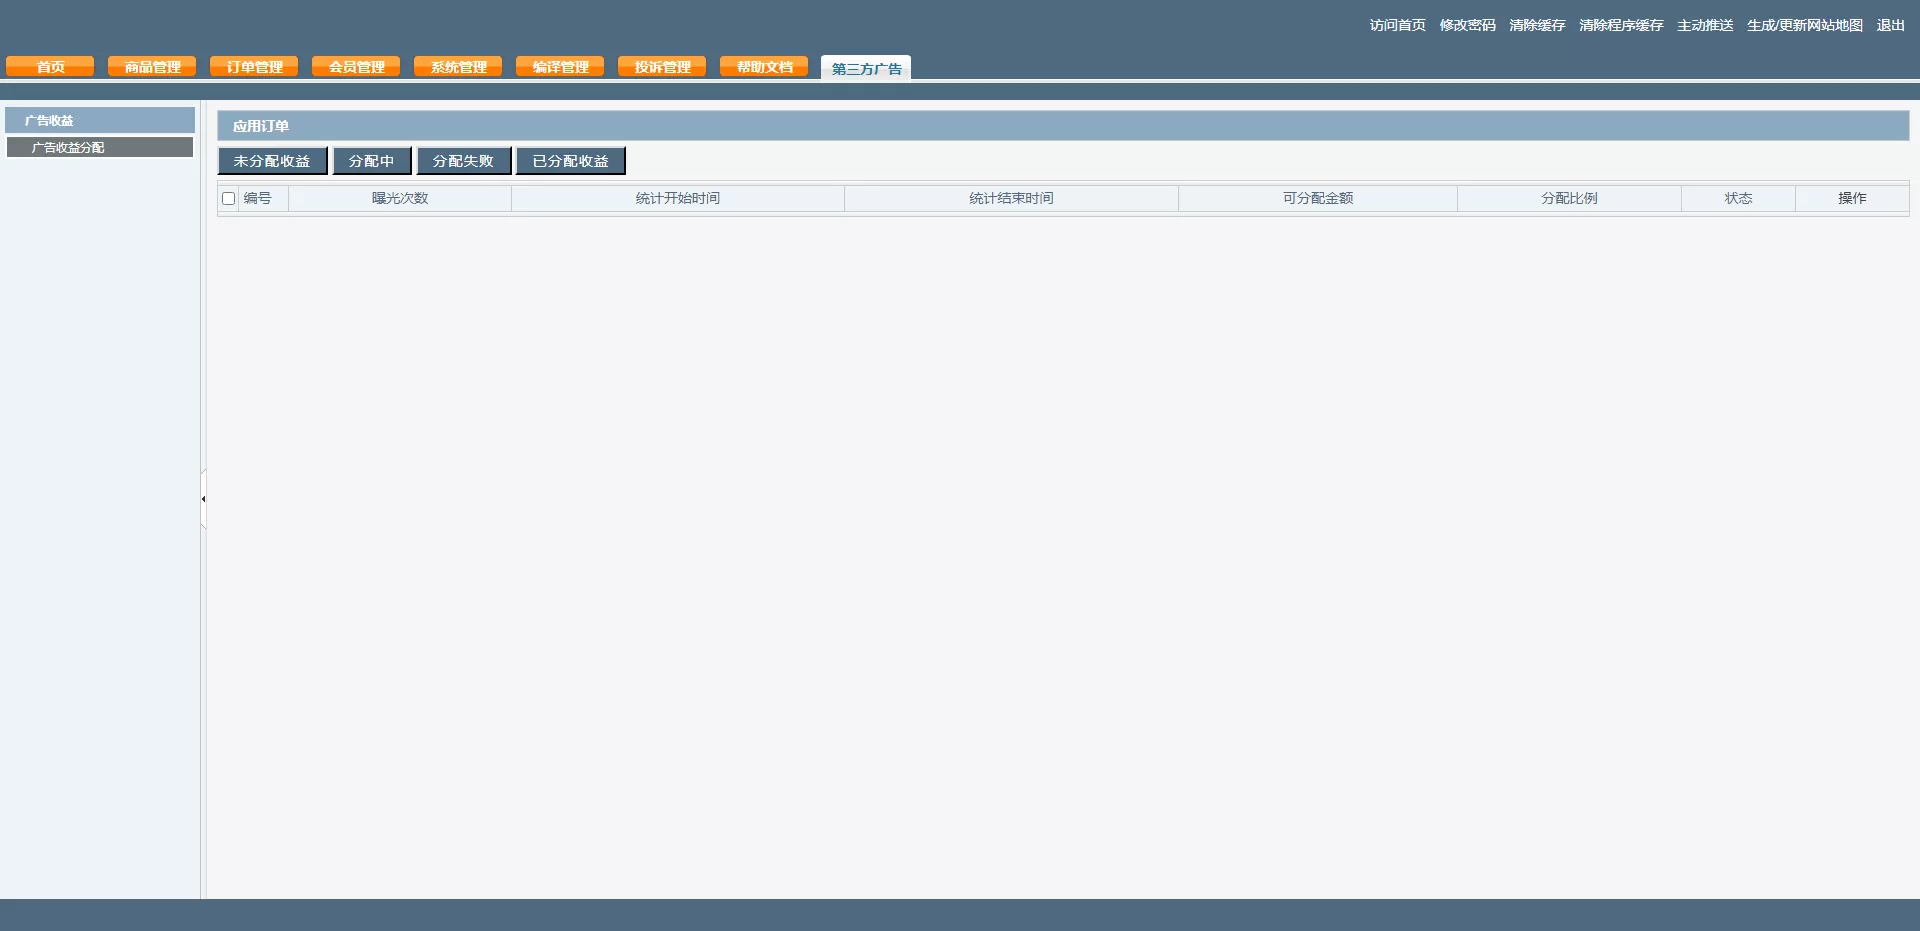Open the 帮助文档 tab
This screenshot has width=1920, height=931.
(x=764, y=67)
